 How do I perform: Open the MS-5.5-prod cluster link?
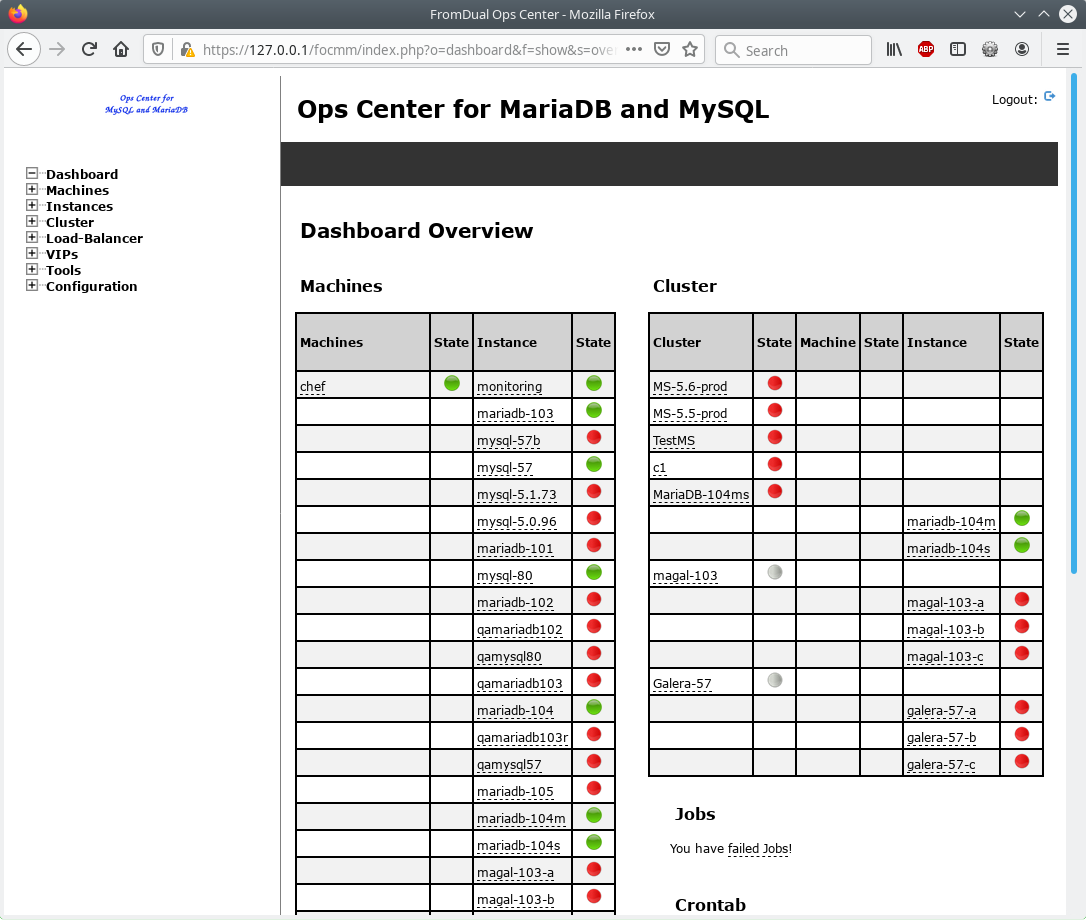tap(690, 414)
